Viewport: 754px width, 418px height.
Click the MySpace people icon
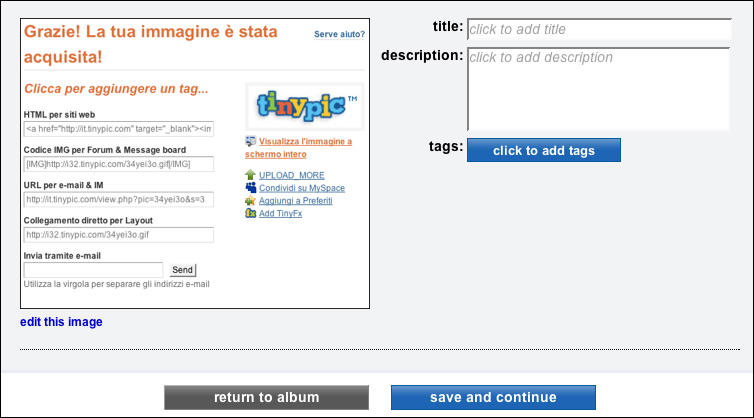point(251,188)
